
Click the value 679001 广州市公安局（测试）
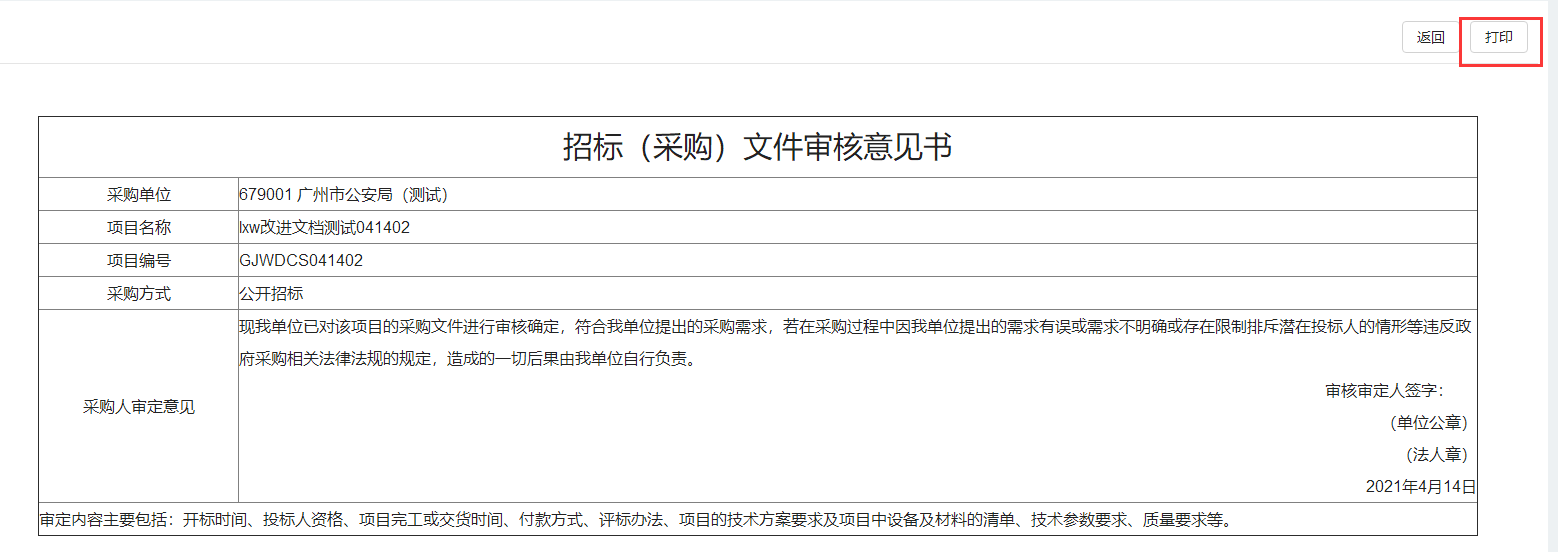point(343,194)
